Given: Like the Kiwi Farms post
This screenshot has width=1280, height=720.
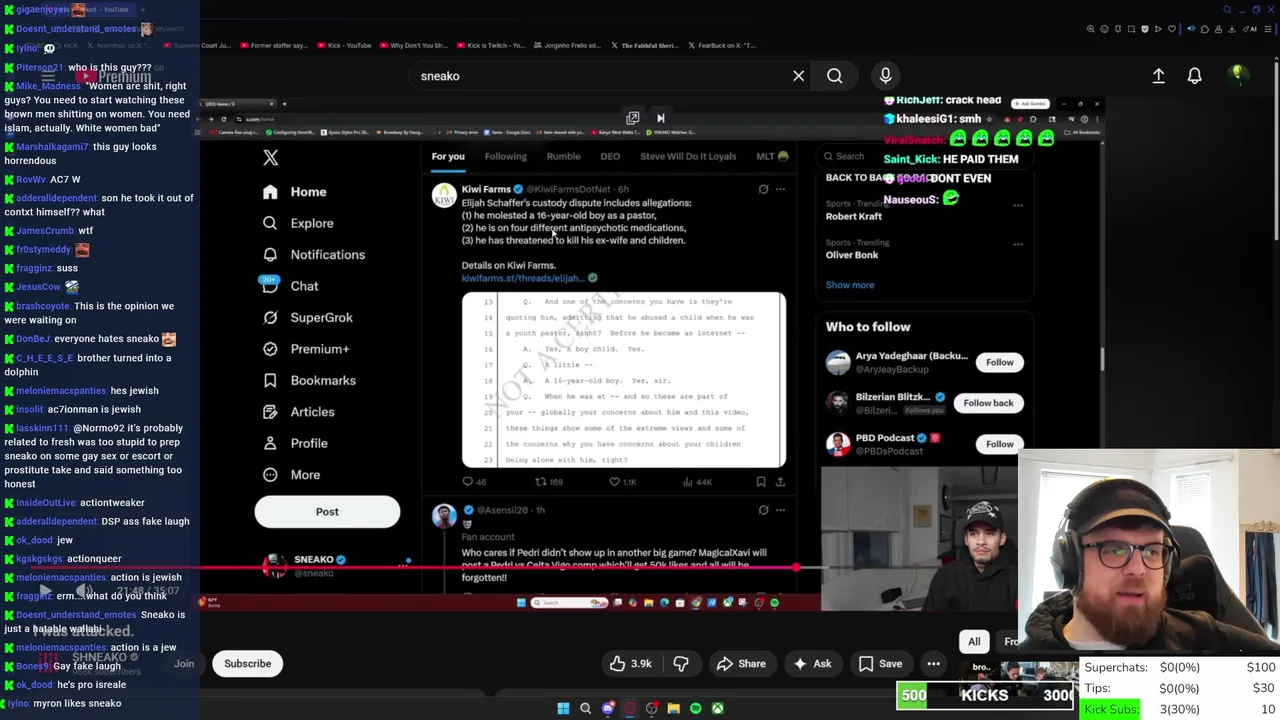Looking at the screenshot, I should 623,482.
